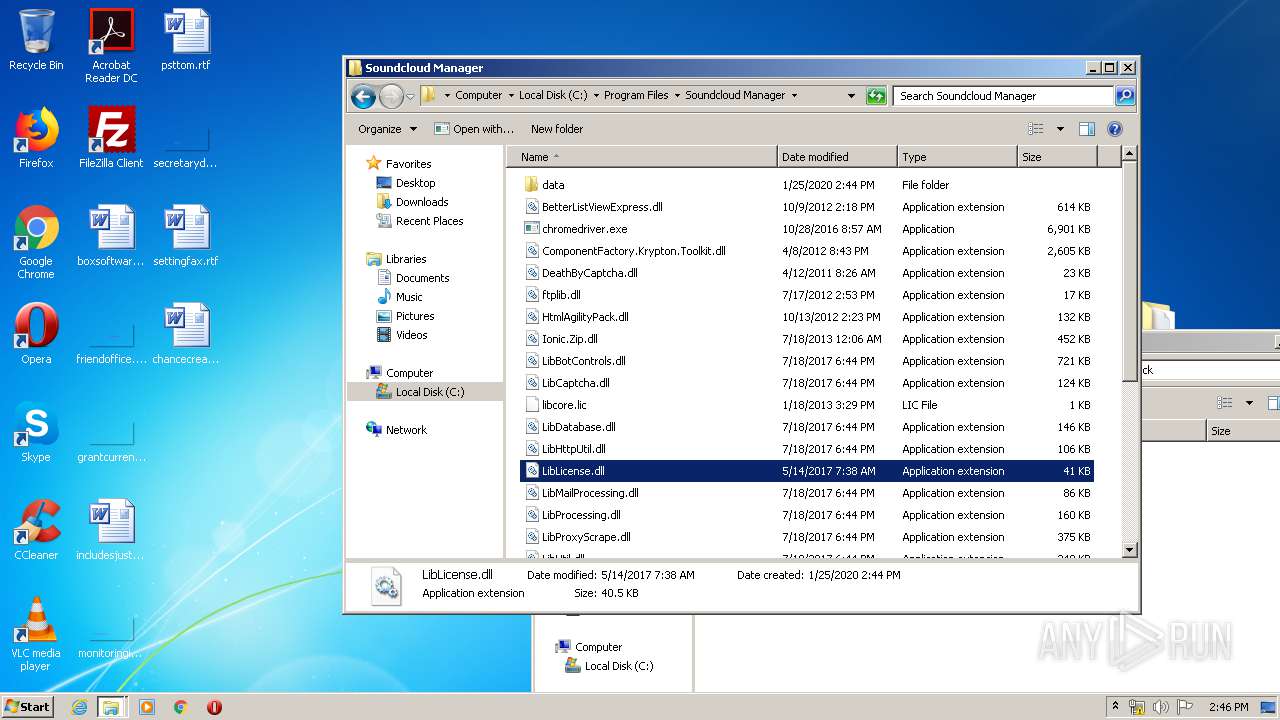Viewport: 1280px width, 720px height.
Task: Expand arrow after Soundcloud Manager in breadcrumb
Action: click(795, 96)
